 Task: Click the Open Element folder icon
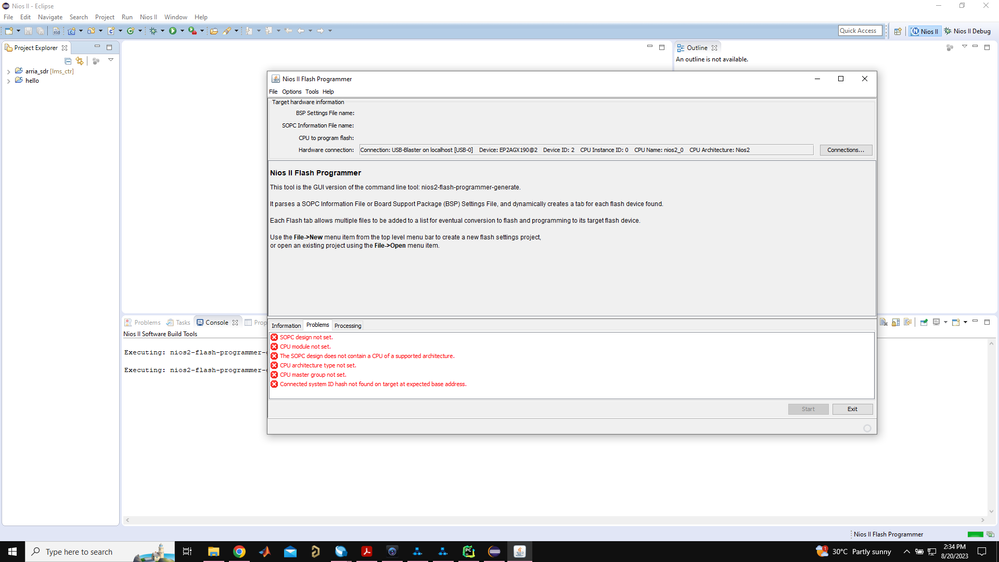(x=213, y=31)
